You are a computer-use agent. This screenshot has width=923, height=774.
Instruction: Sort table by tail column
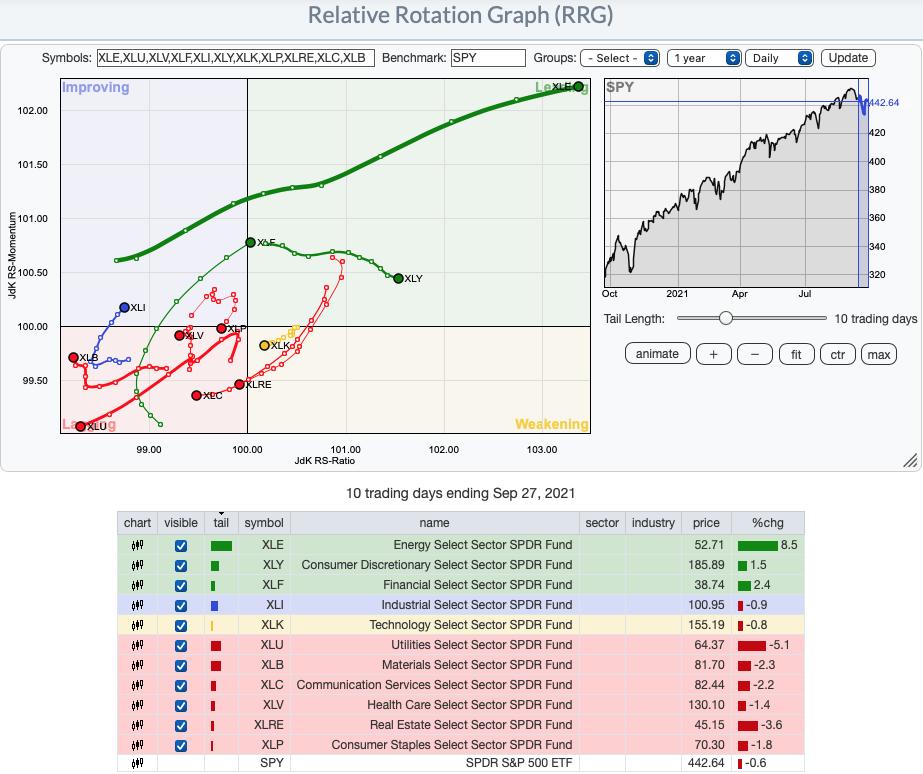pyautogui.click(x=221, y=523)
